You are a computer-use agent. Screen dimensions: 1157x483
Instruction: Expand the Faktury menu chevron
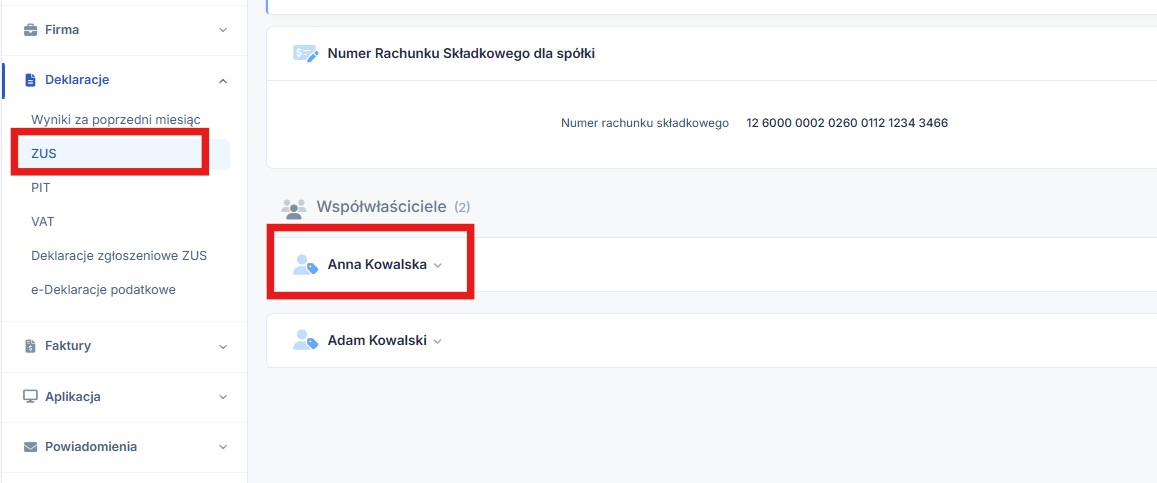tap(223, 346)
